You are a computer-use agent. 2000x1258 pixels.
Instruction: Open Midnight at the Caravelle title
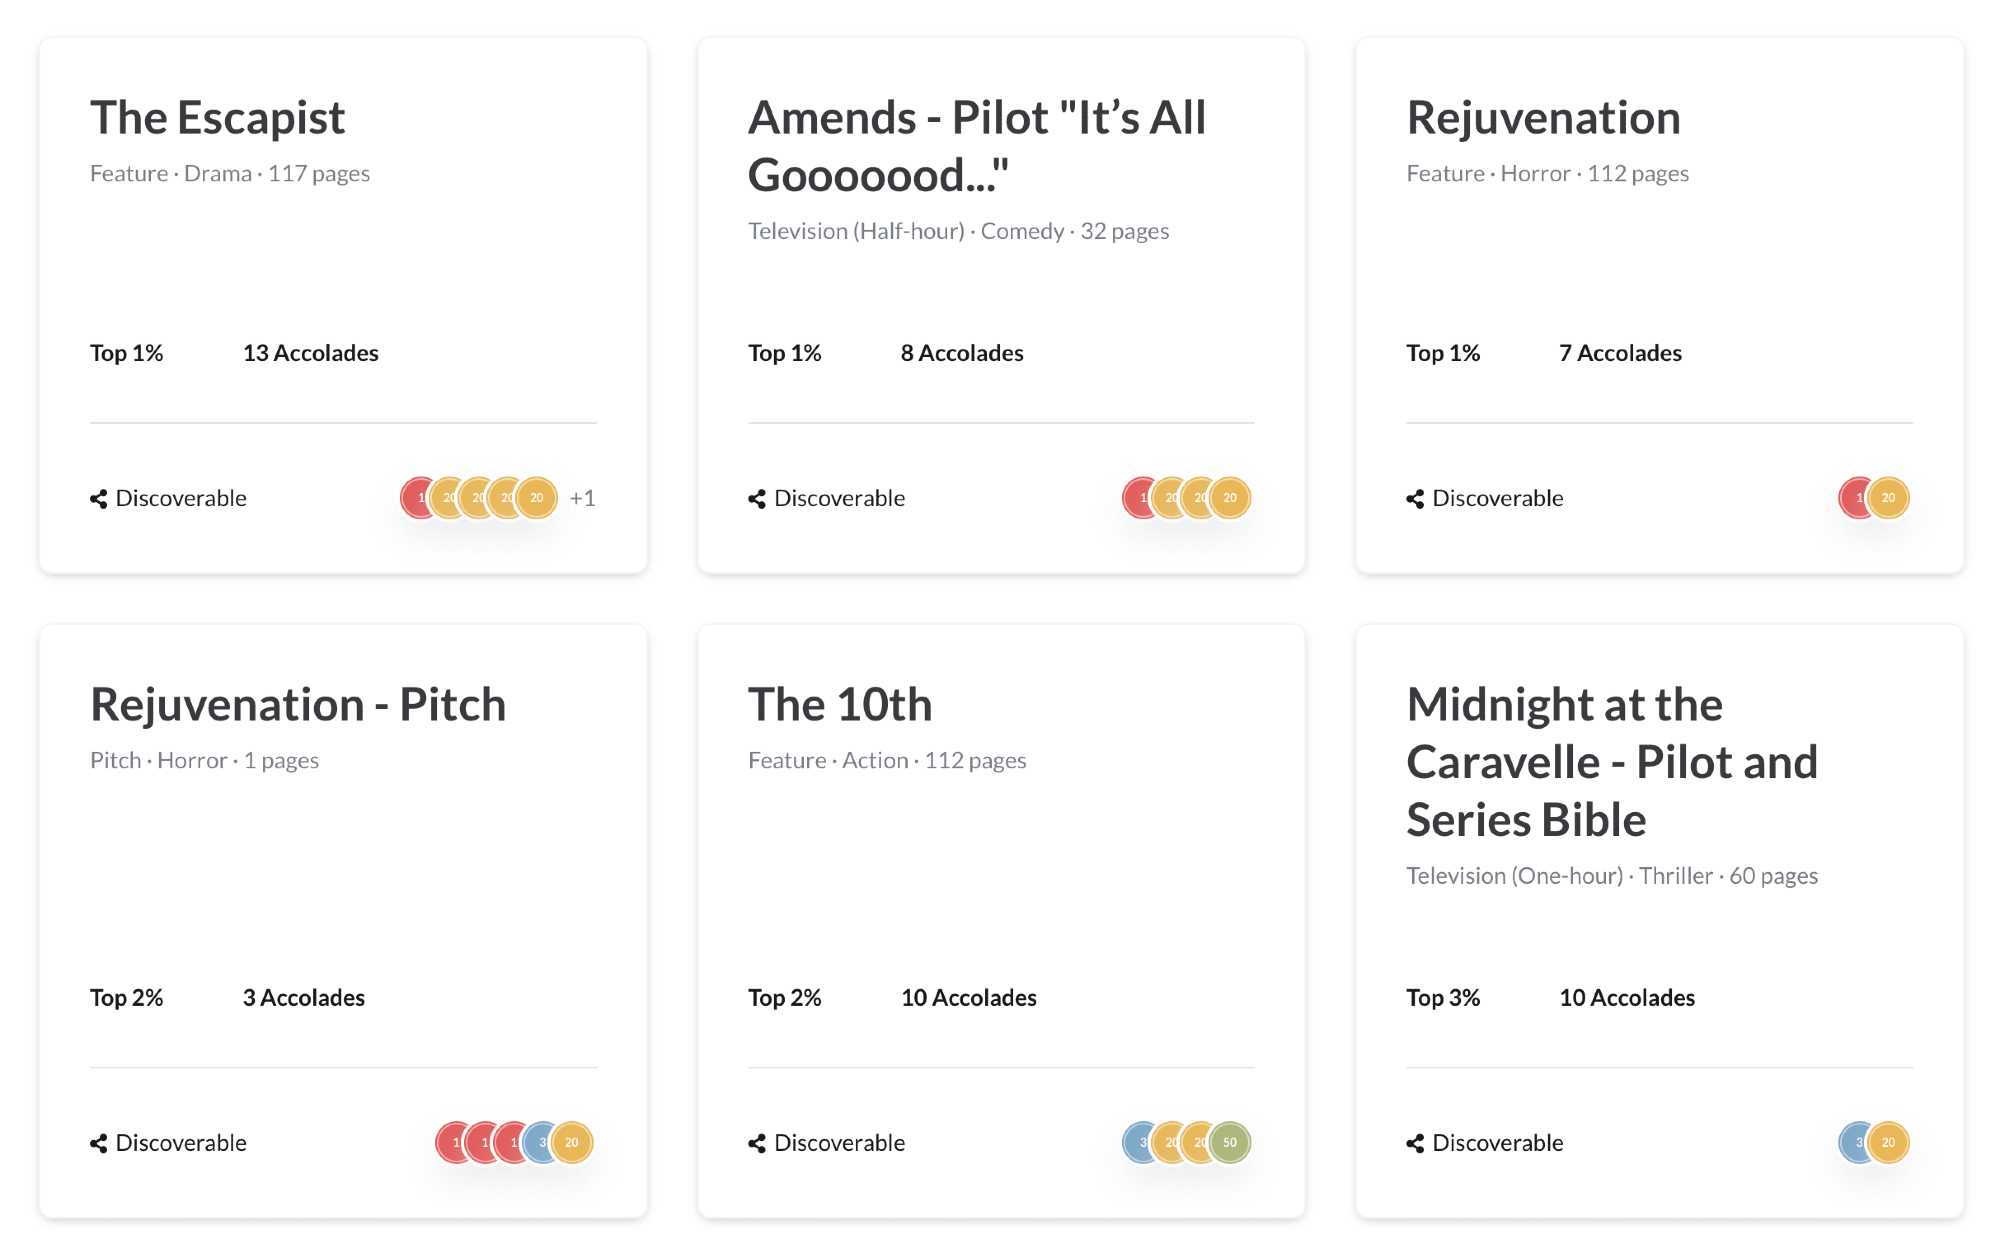[1611, 762]
